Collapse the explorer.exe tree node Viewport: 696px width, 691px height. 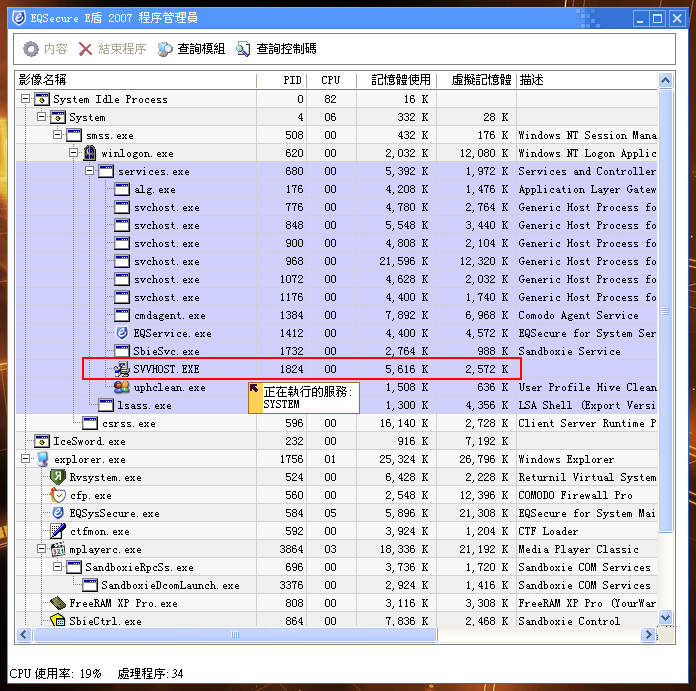(25, 458)
